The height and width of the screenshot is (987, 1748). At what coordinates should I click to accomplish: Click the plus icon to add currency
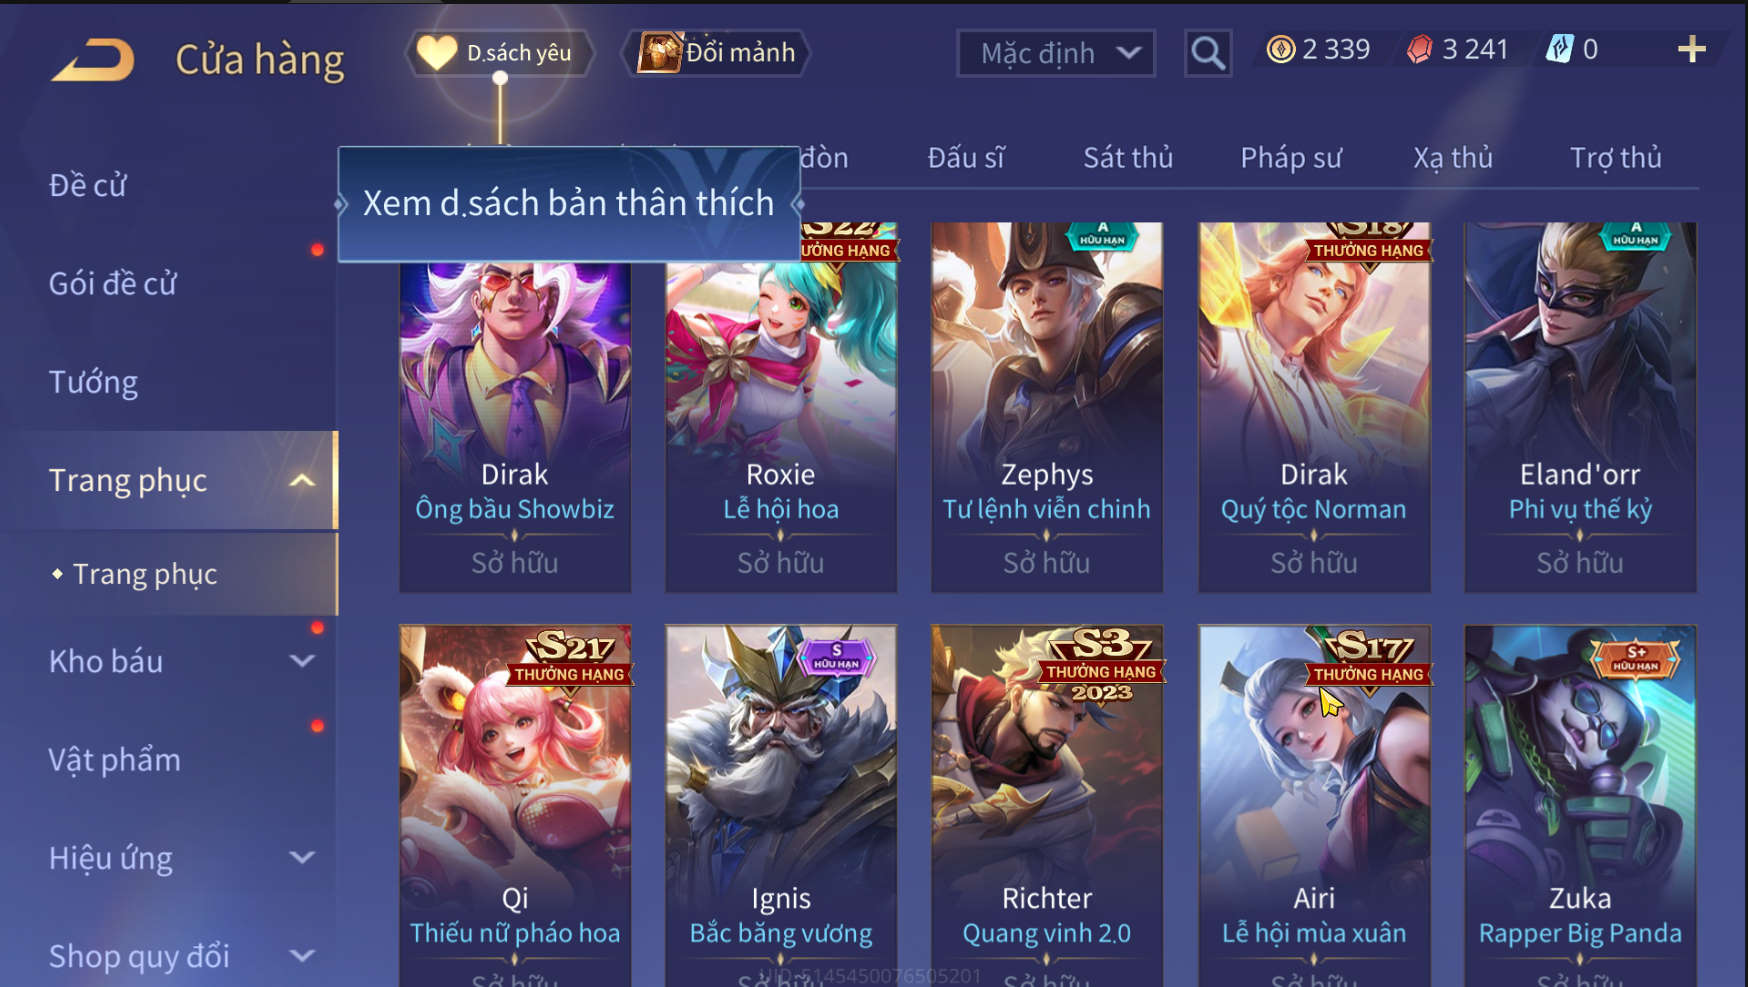pyautogui.click(x=1691, y=49)
